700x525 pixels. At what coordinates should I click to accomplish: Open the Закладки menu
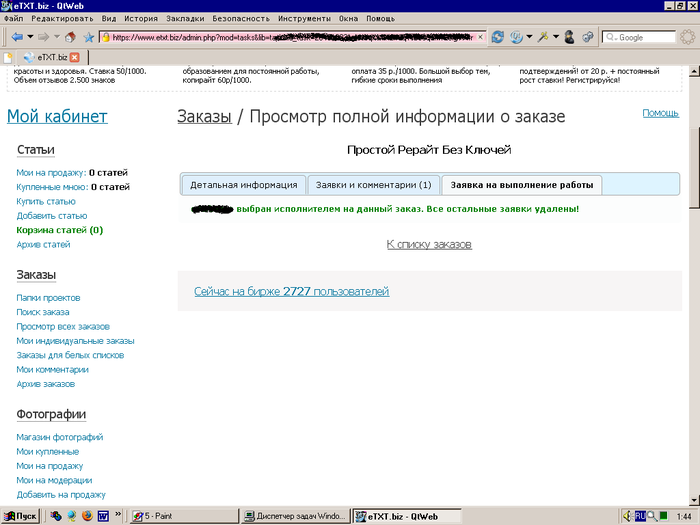(187, 19)
